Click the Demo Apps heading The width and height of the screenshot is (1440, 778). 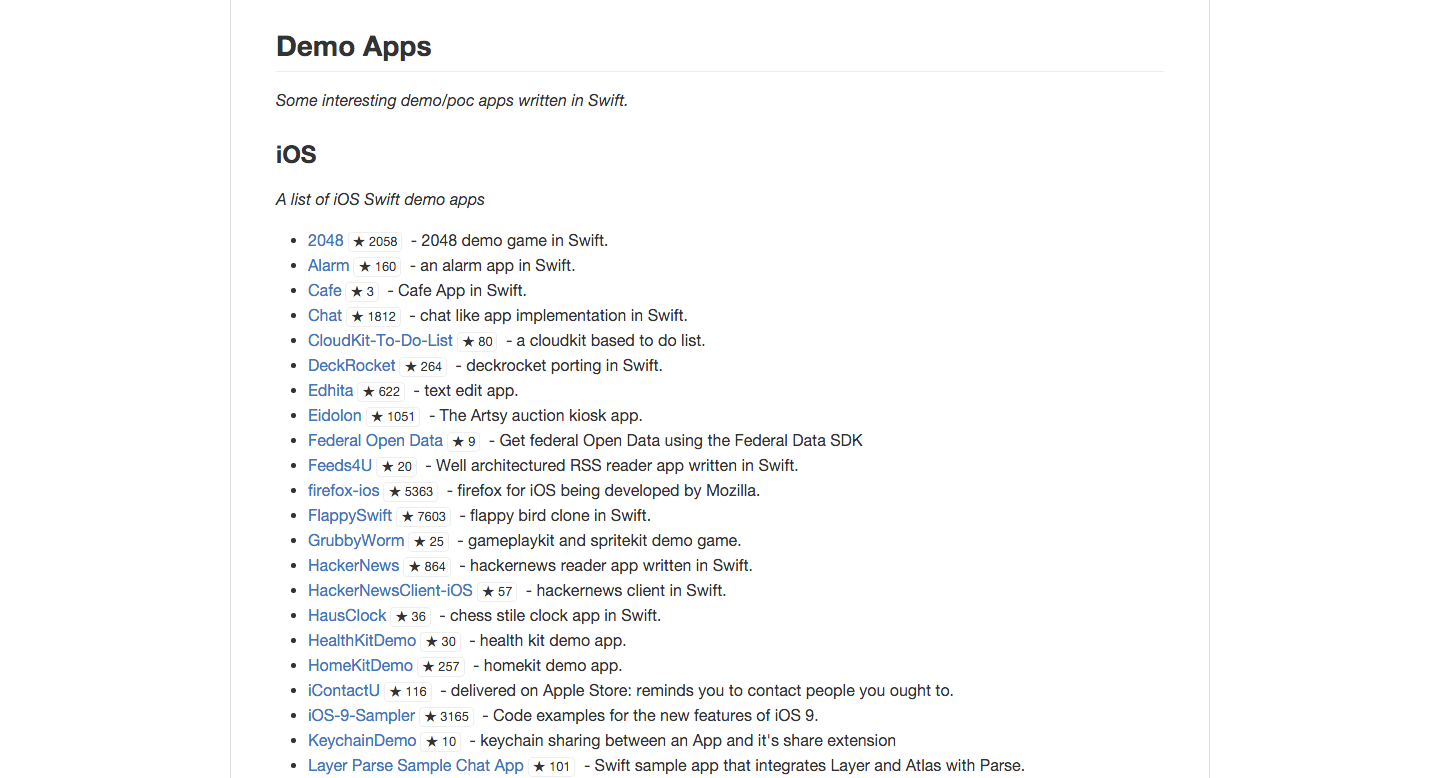pyautogui.click(x=354, y=46)
